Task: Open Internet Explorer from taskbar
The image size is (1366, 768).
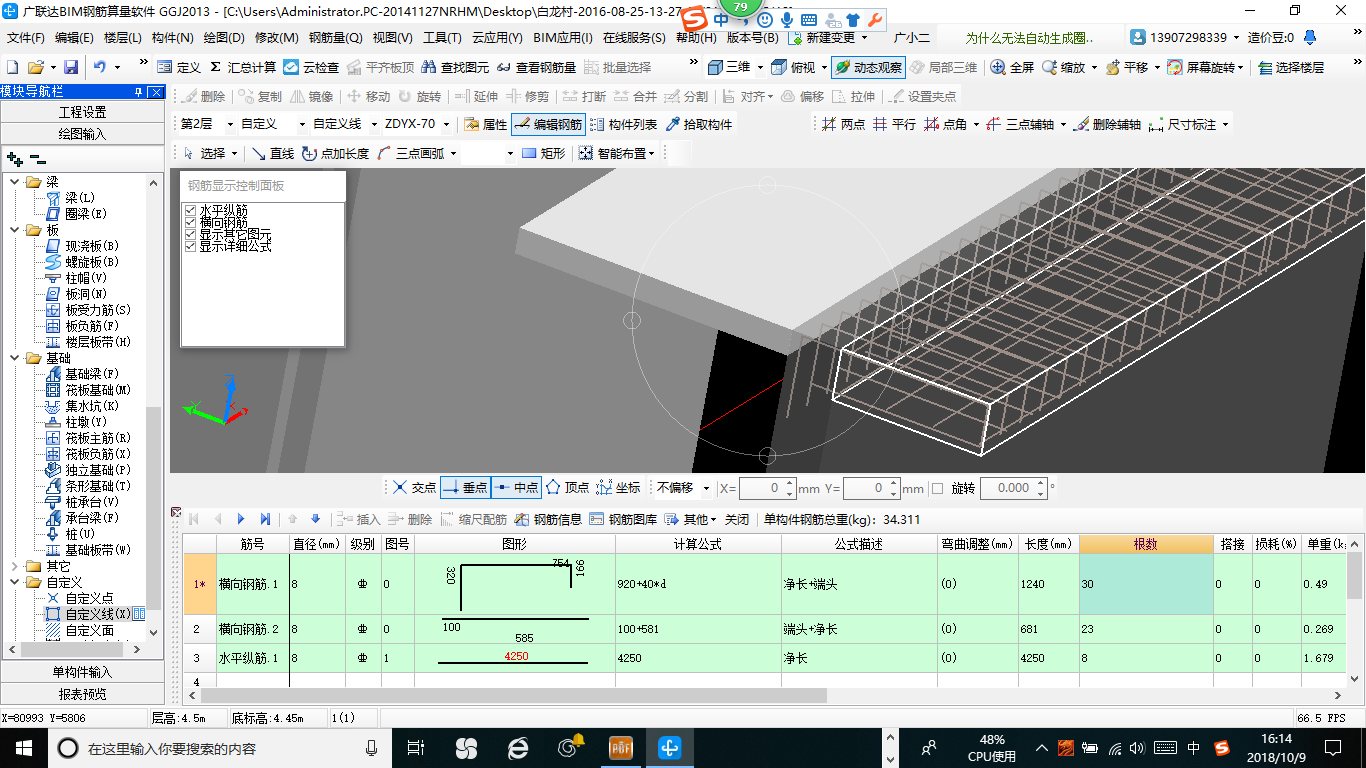Action: point(518,747)
